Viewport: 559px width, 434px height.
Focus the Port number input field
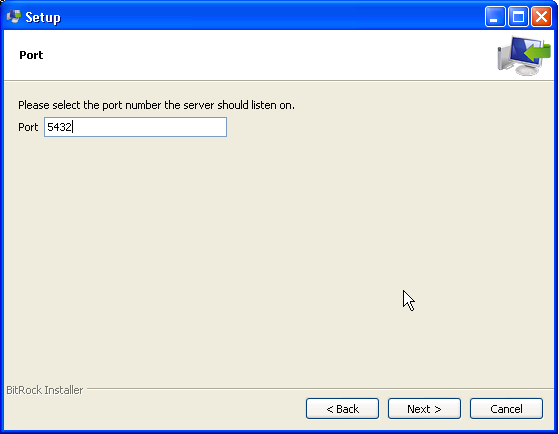[x=135, y=127]
